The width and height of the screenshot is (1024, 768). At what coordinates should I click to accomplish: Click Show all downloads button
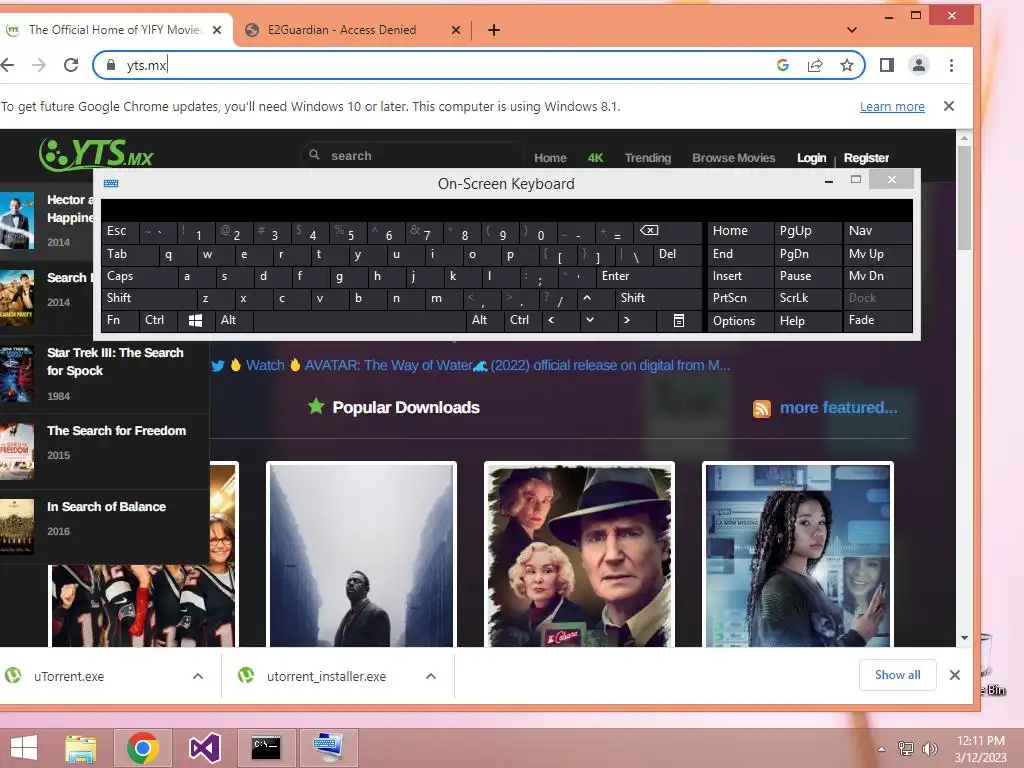897,675
